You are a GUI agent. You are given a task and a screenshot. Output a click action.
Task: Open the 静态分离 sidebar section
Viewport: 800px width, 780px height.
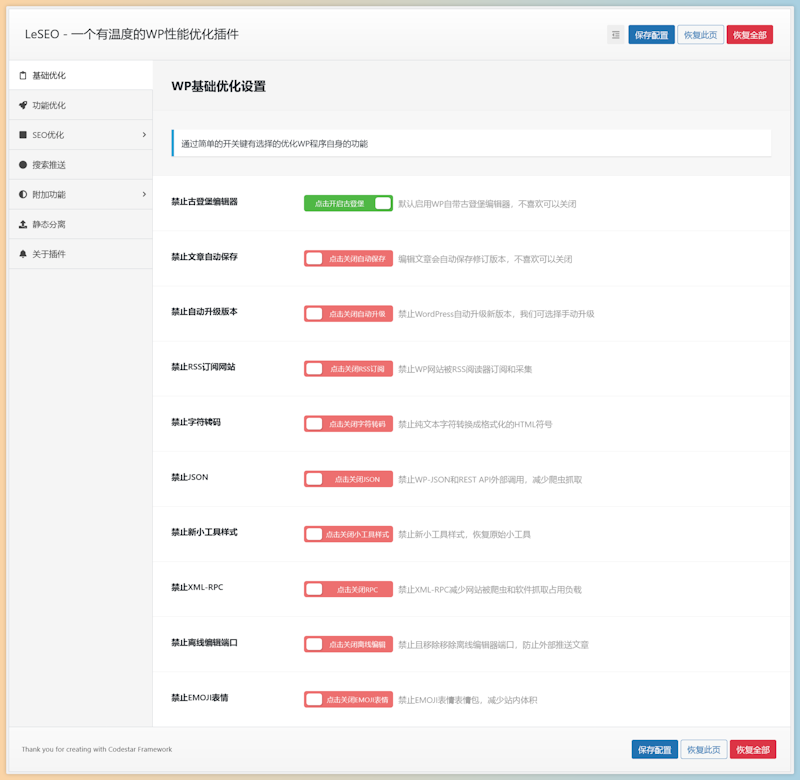click(x=81, y=224)
